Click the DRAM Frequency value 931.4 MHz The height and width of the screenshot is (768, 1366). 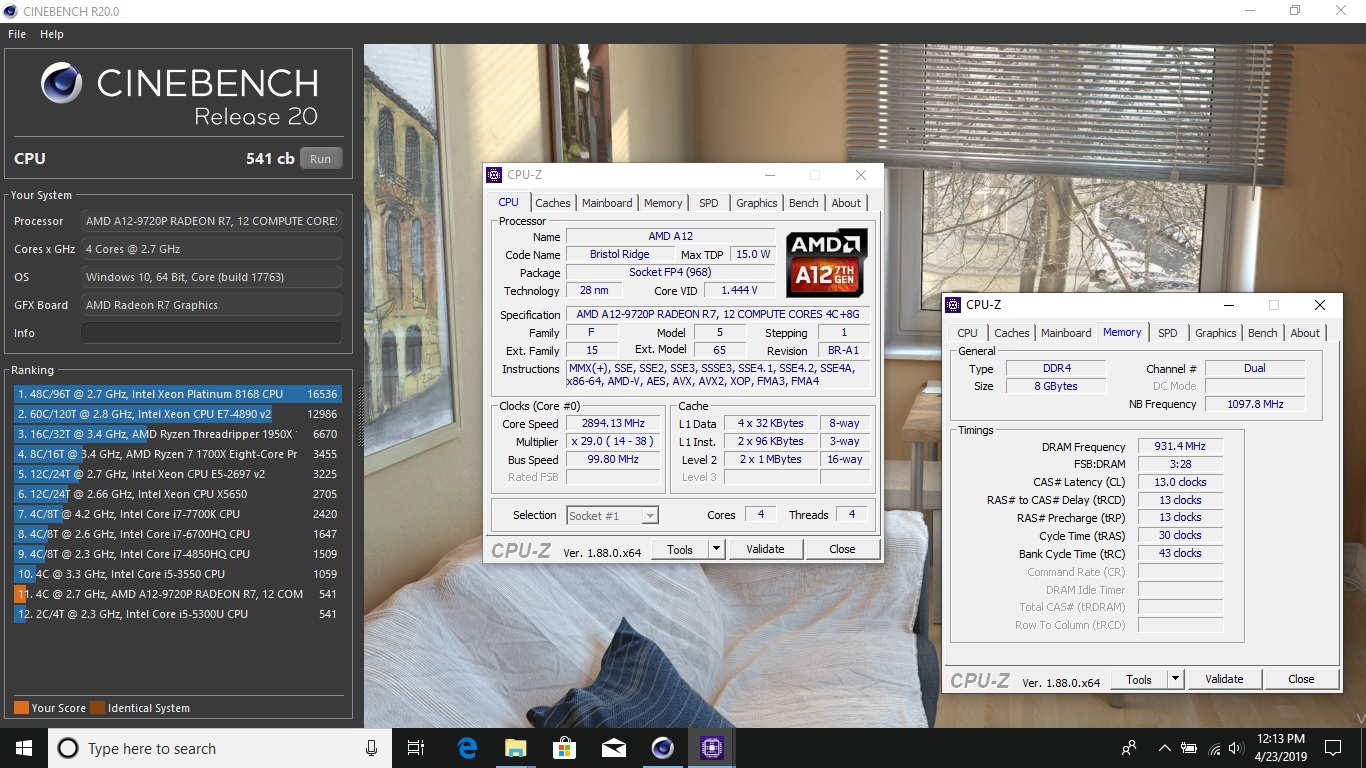pos(1180,447)
